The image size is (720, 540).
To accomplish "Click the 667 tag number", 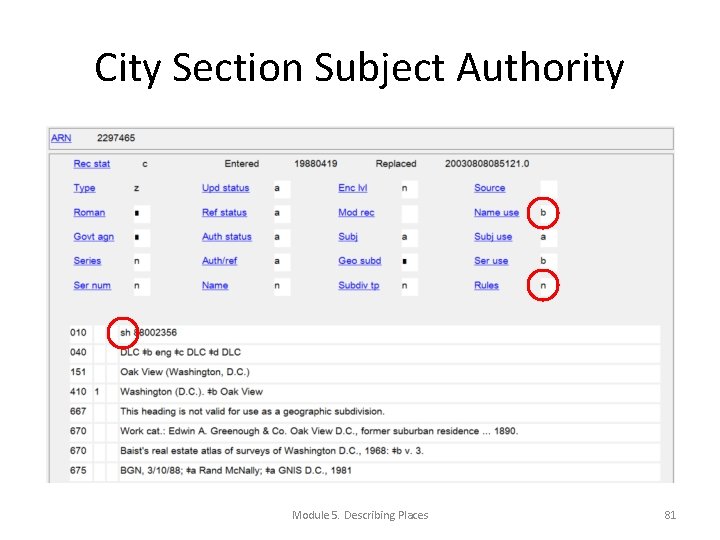I will coord(78,412).
